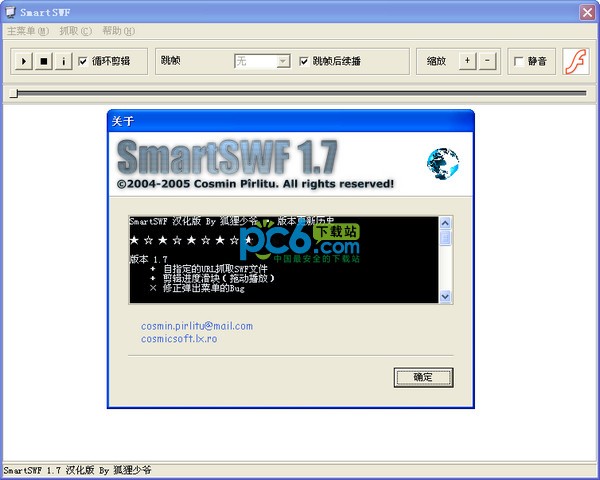
Task: Click the SmartSWF icon in the title bar
Action: click(x=10, y=12)
